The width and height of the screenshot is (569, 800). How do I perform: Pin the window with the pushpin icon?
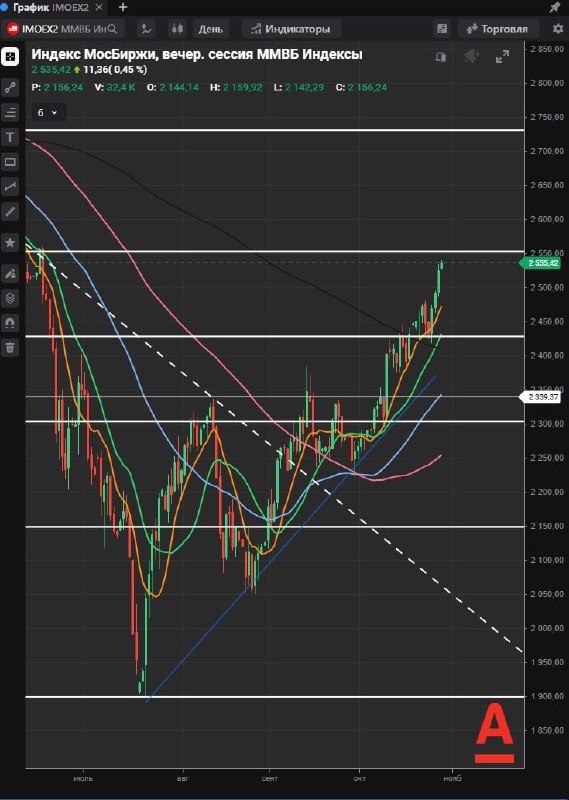coord(555,7)
